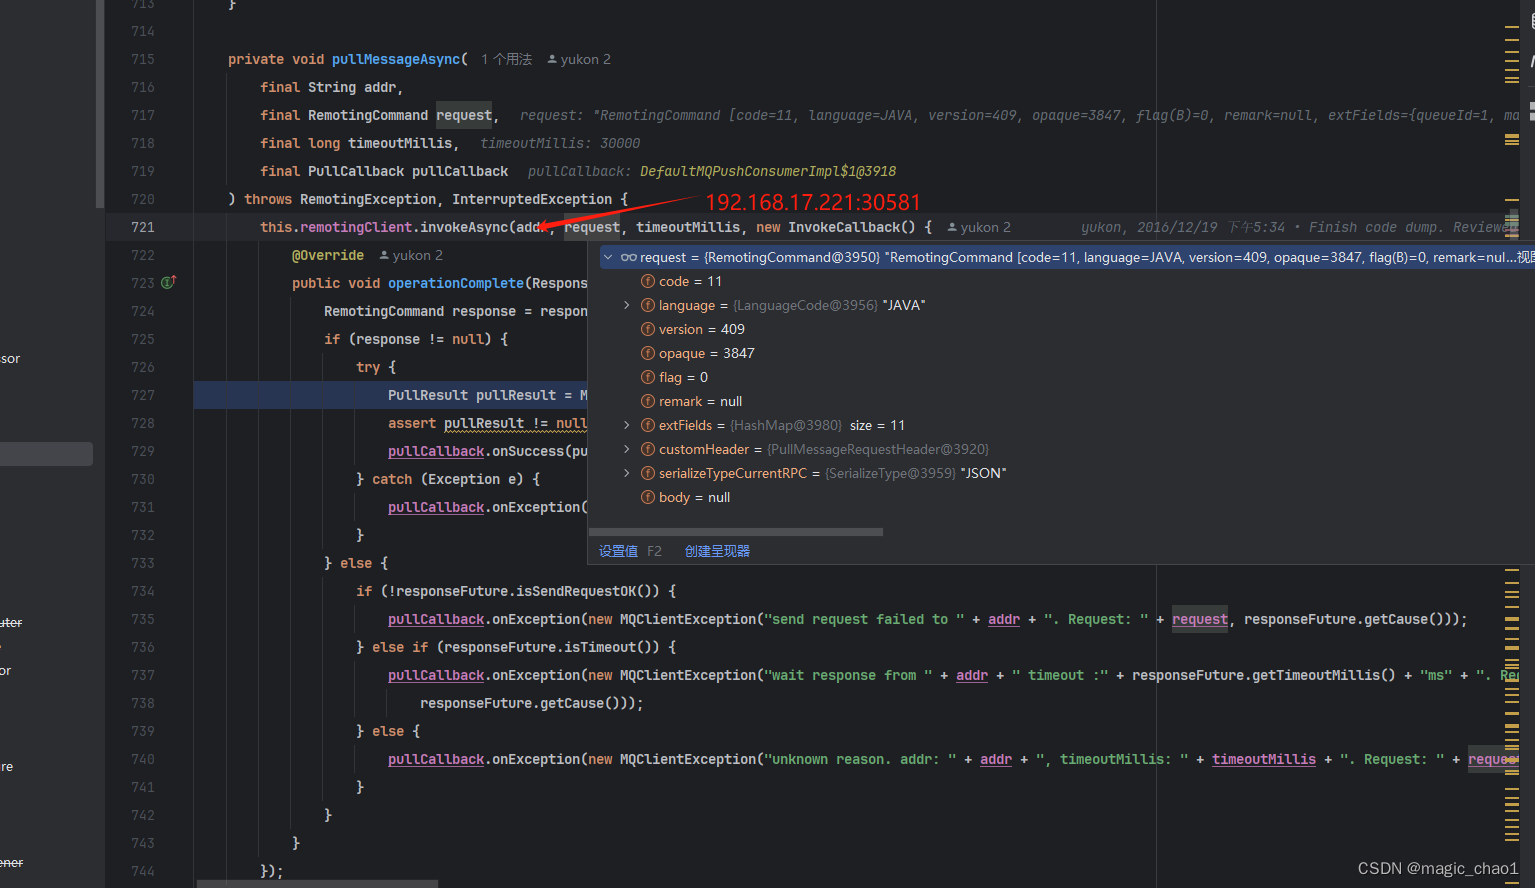Click the horizontal scrollbar in debugger popup
1535x888 pixels.
point(736,532)
